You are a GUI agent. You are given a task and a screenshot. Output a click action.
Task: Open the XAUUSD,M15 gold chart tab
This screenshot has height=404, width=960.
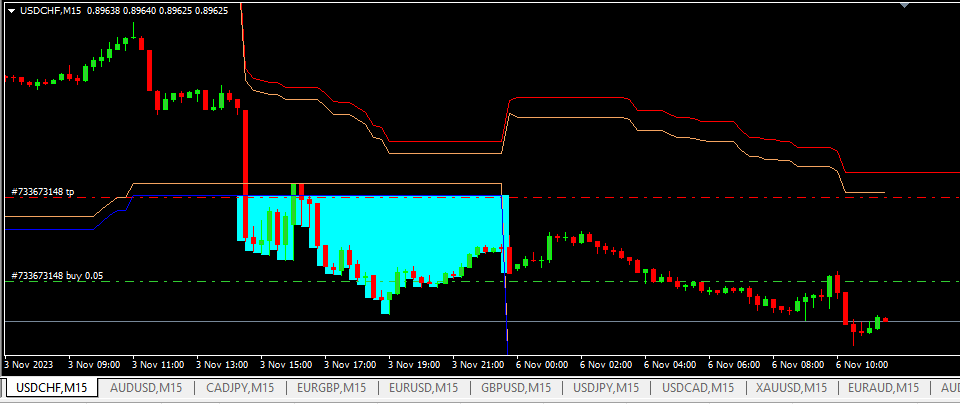[x=791, y=387]
